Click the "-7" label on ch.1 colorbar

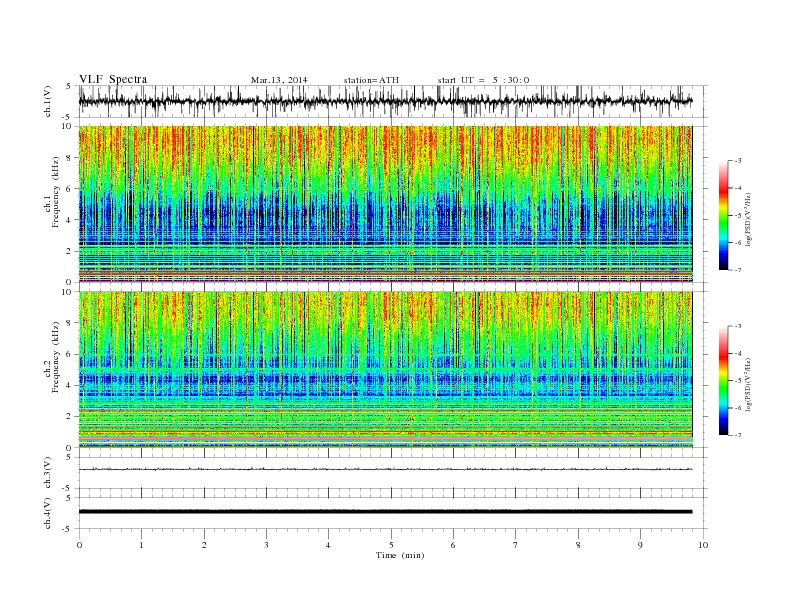738,270
